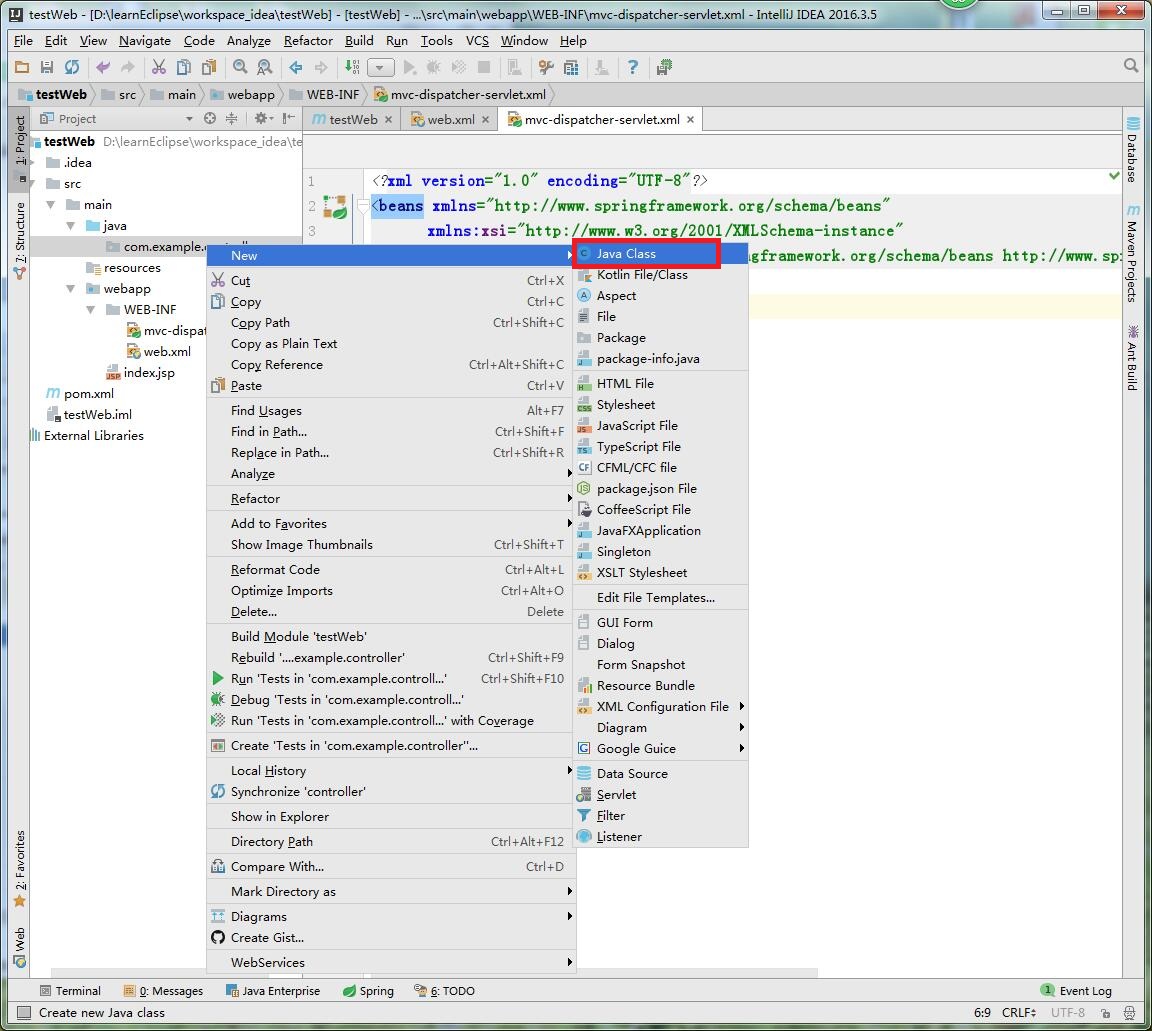Collapse the webapp folder node
1152x1031 pixels.
tap(71, 289)
